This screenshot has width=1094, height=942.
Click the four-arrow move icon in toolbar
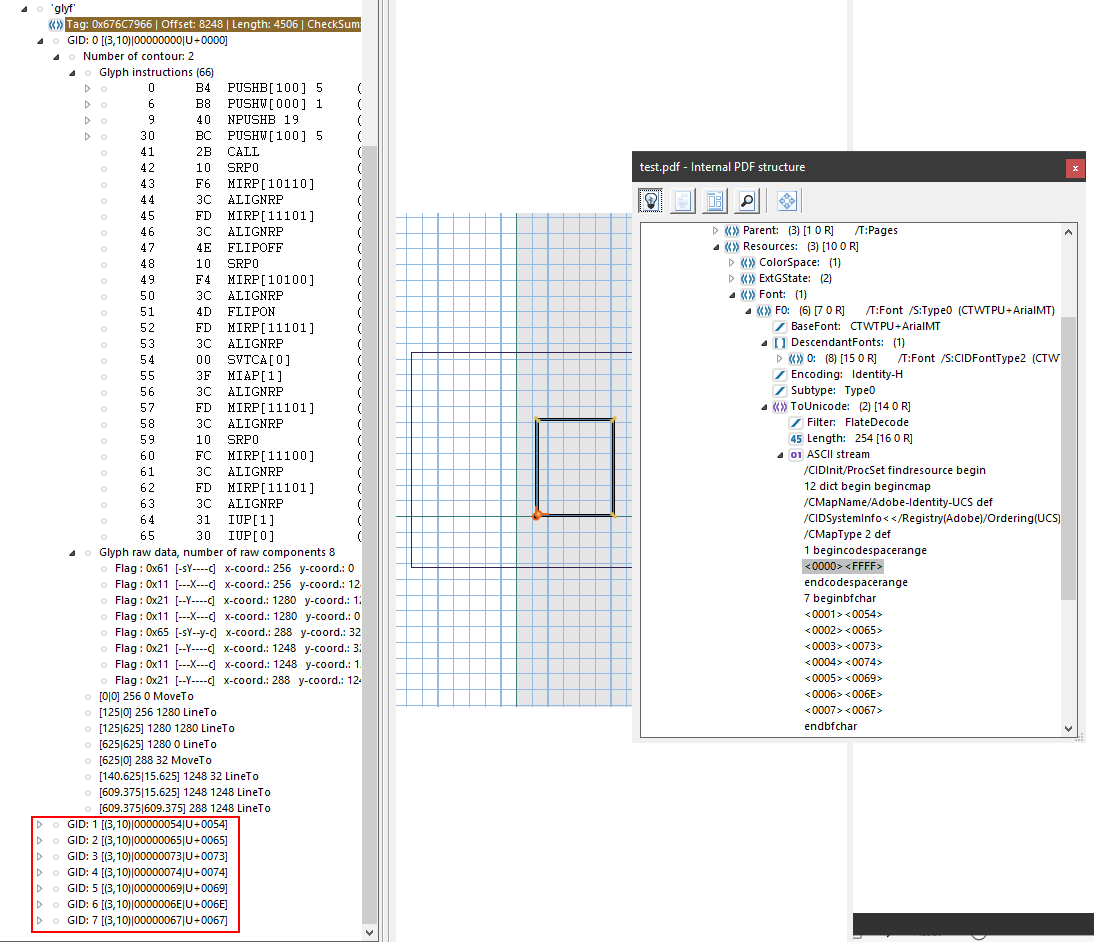(x=787, y=201)
